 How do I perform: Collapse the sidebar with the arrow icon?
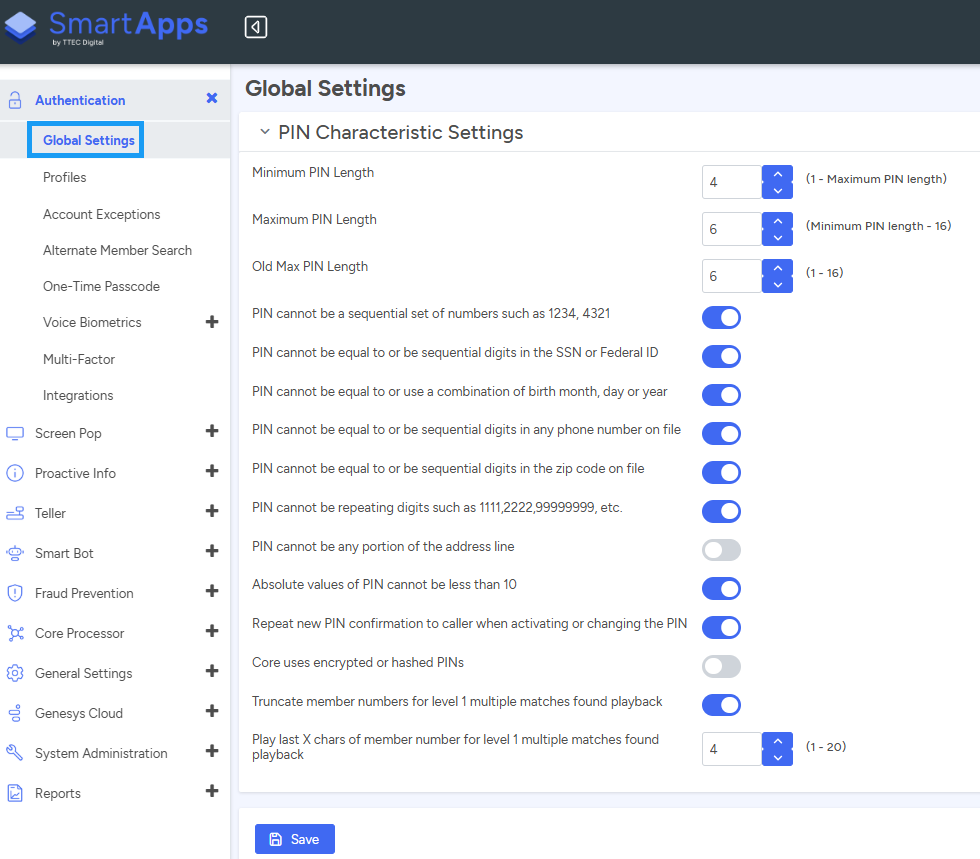coord(256,27)
